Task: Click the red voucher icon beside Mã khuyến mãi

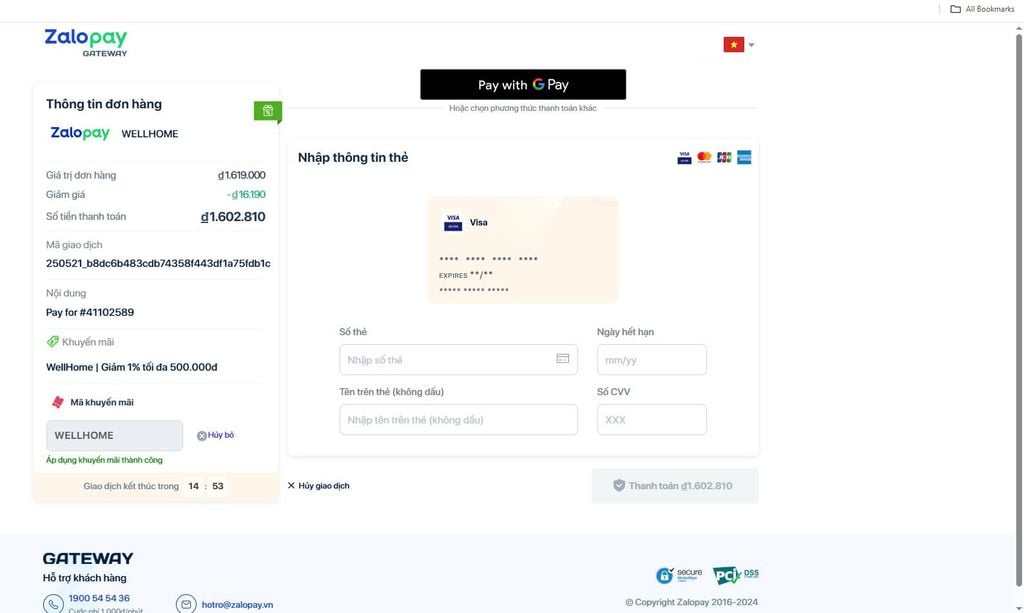Action: (x=58, y=402)
